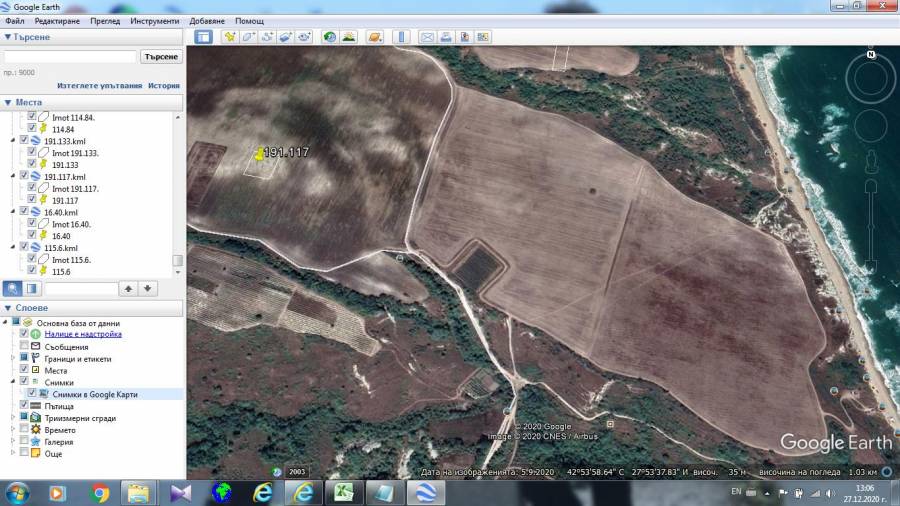Disable the Пътища layer checkbox
The width and height of the screenshot is (900, 506).
tap(24, 406)
